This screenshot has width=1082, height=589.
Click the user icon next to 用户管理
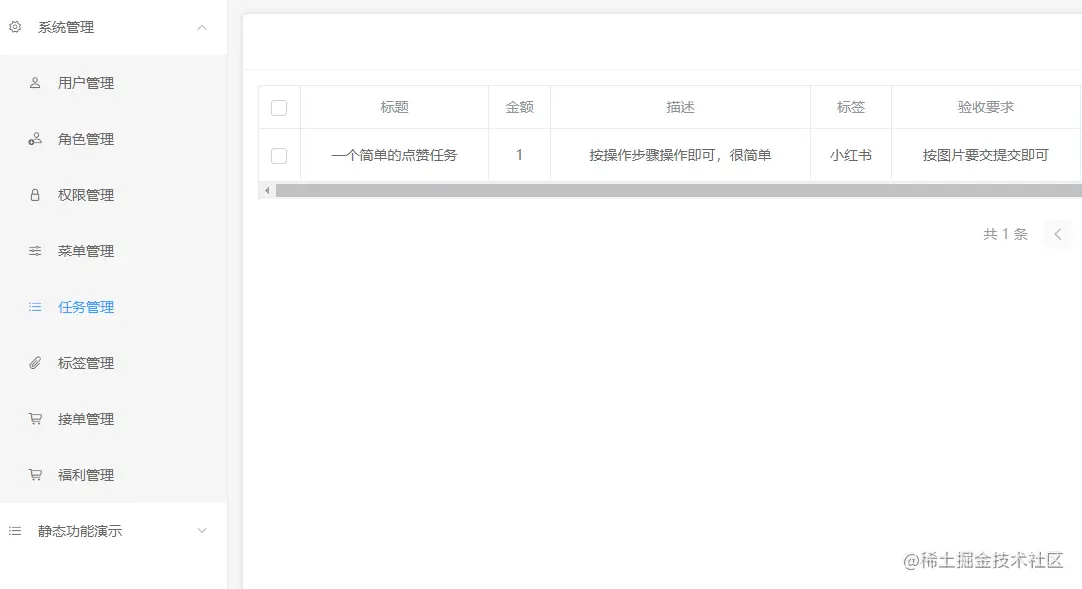(x=35, y=83)
